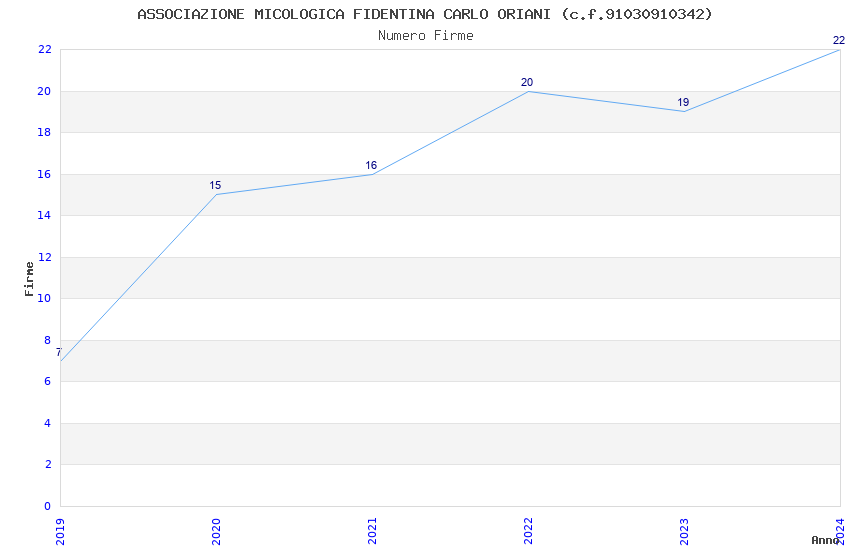Click the y-axis tick label 16

coord(44,174)
